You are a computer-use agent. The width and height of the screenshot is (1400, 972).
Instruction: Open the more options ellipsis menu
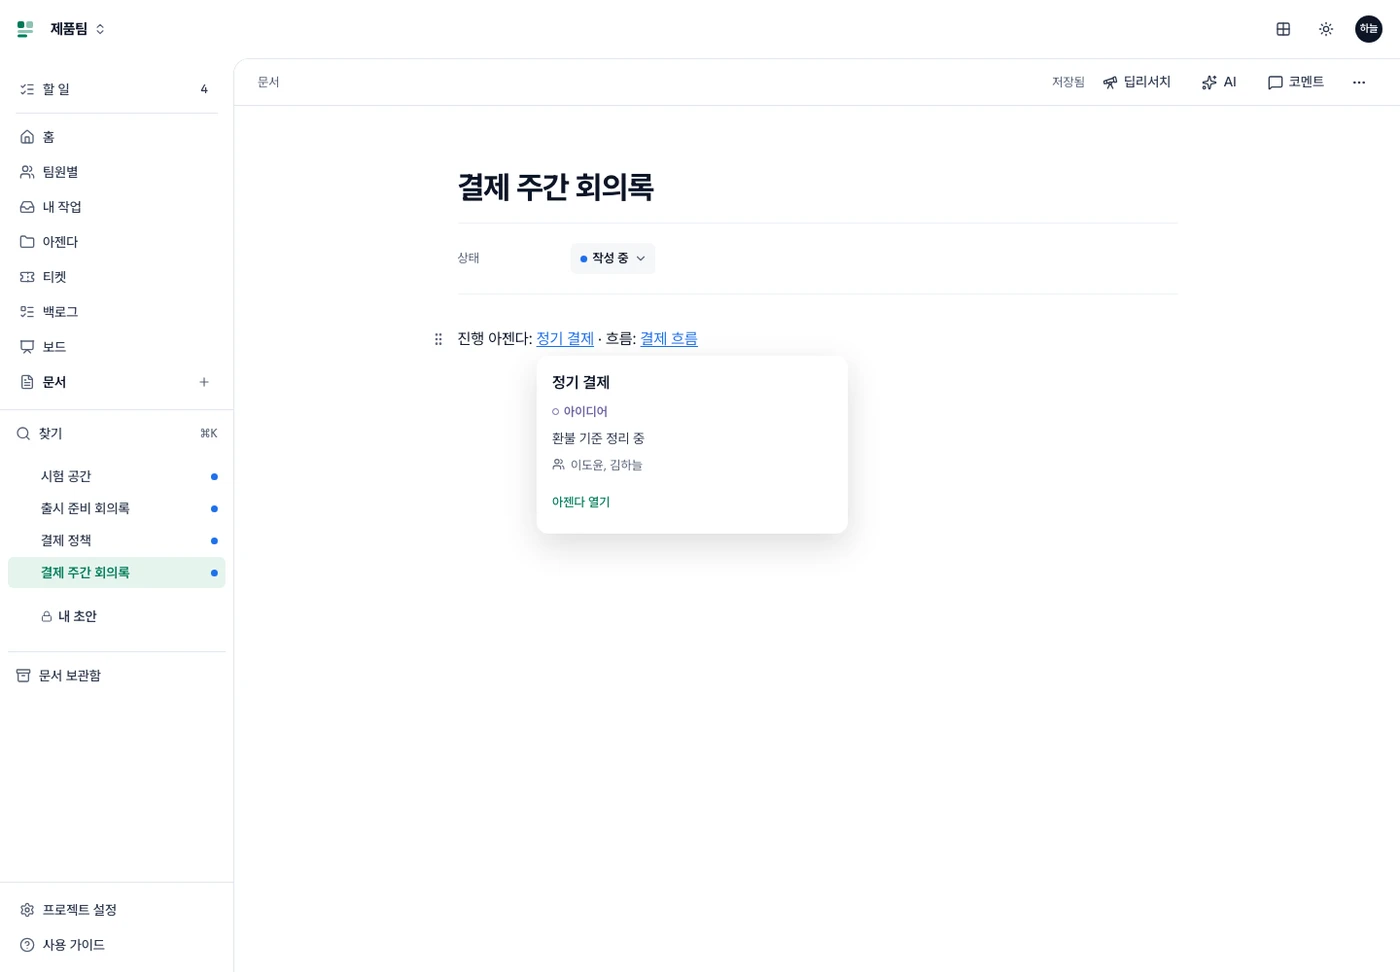tap(1359, 82)
